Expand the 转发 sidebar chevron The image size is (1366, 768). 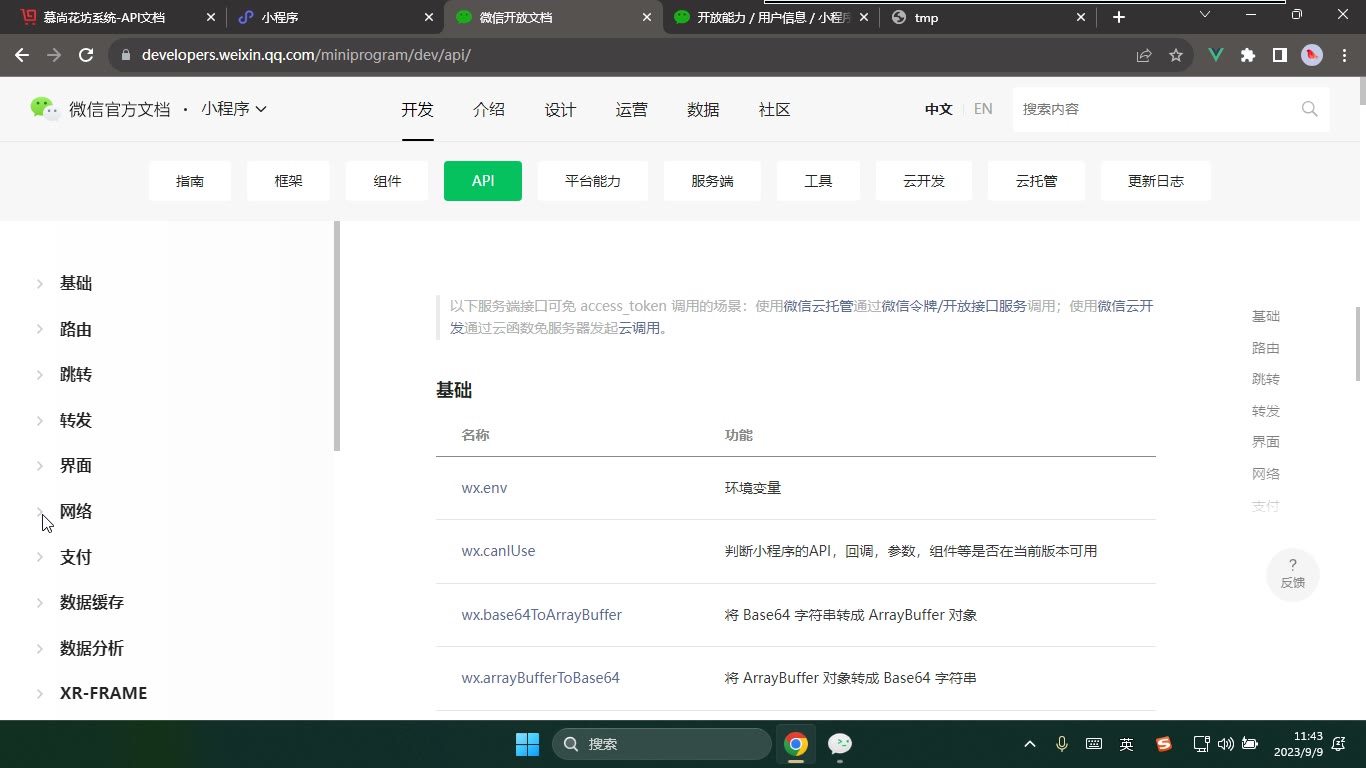point(40,421)
